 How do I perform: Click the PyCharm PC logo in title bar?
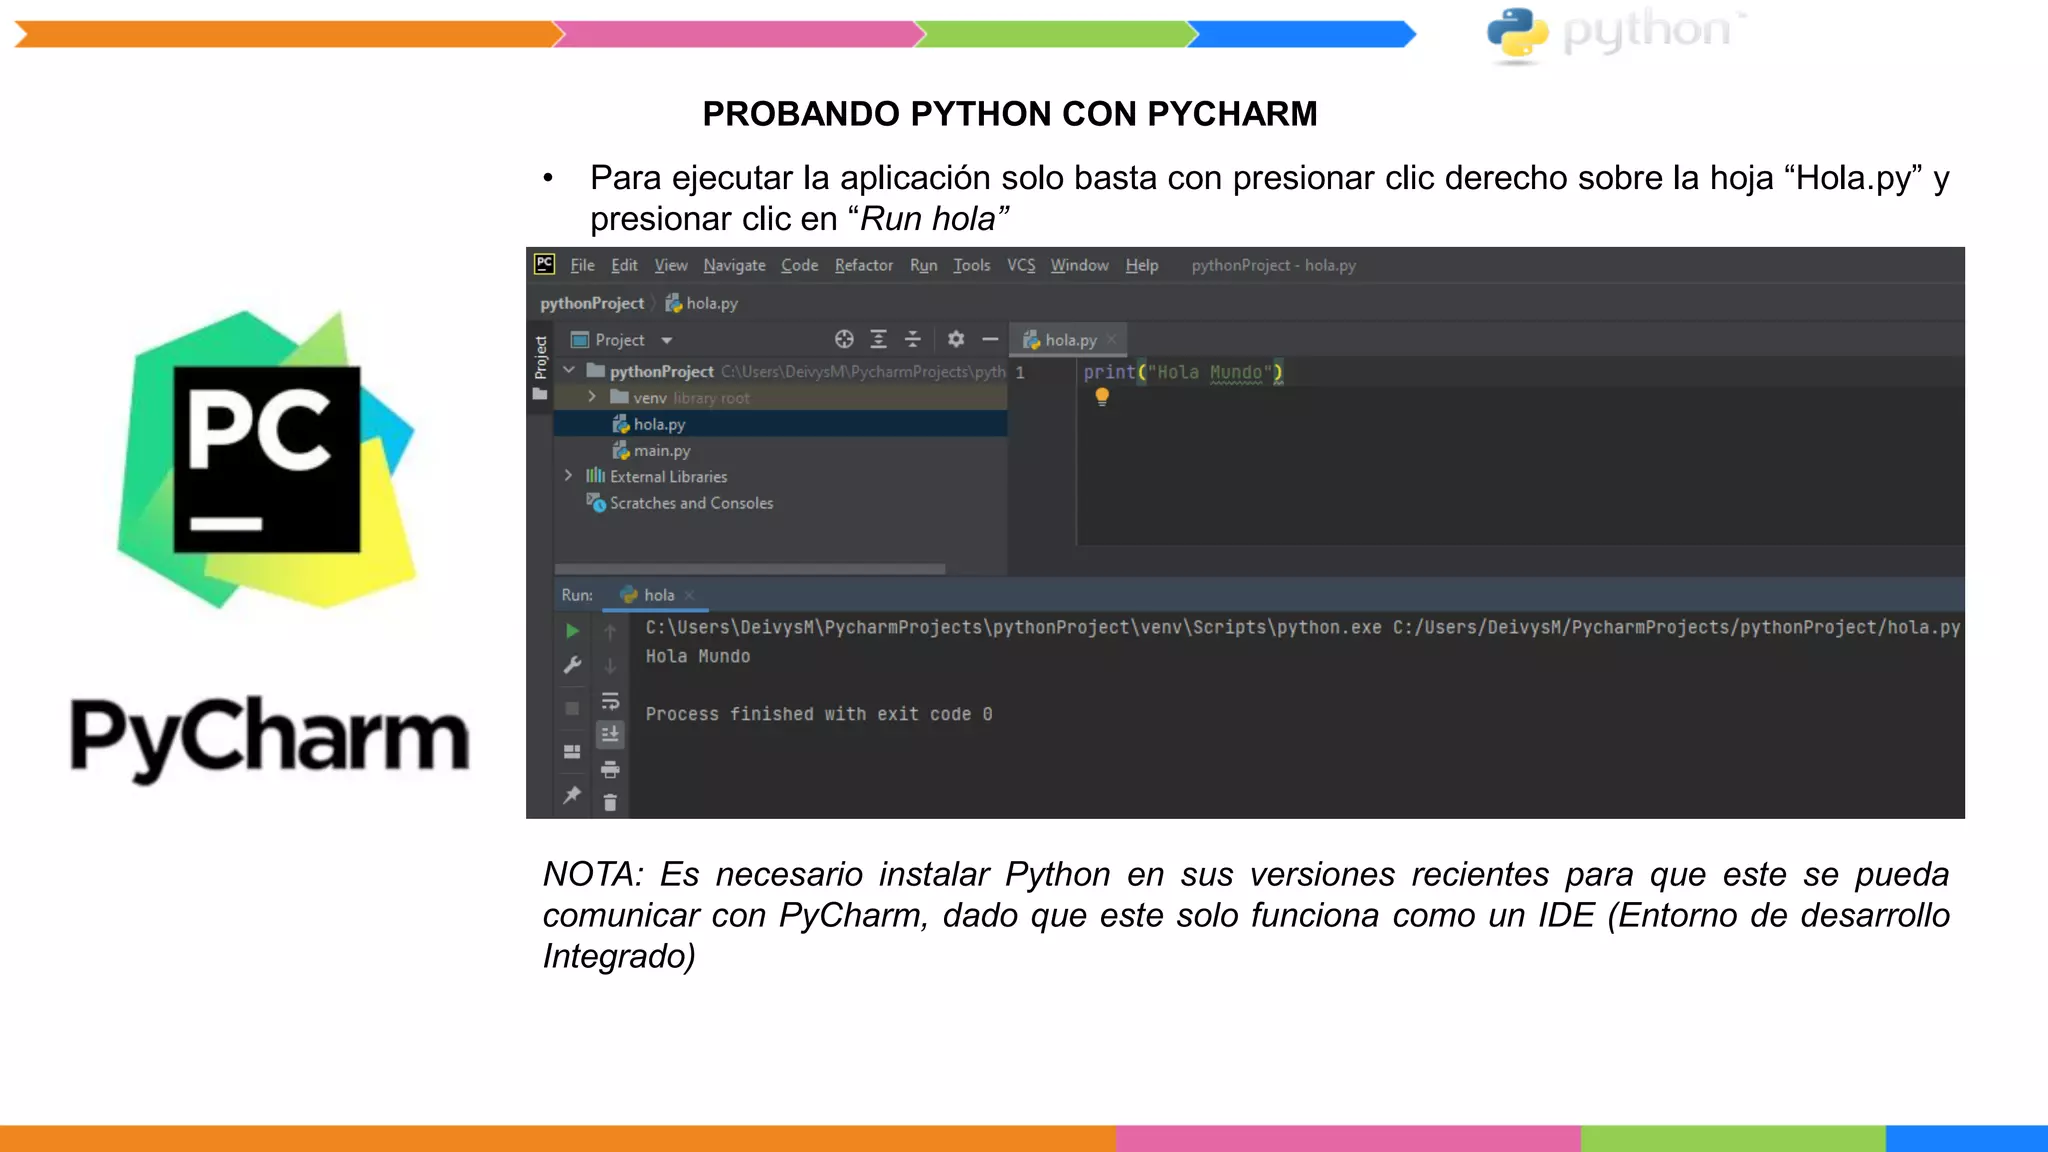[544, 264]
